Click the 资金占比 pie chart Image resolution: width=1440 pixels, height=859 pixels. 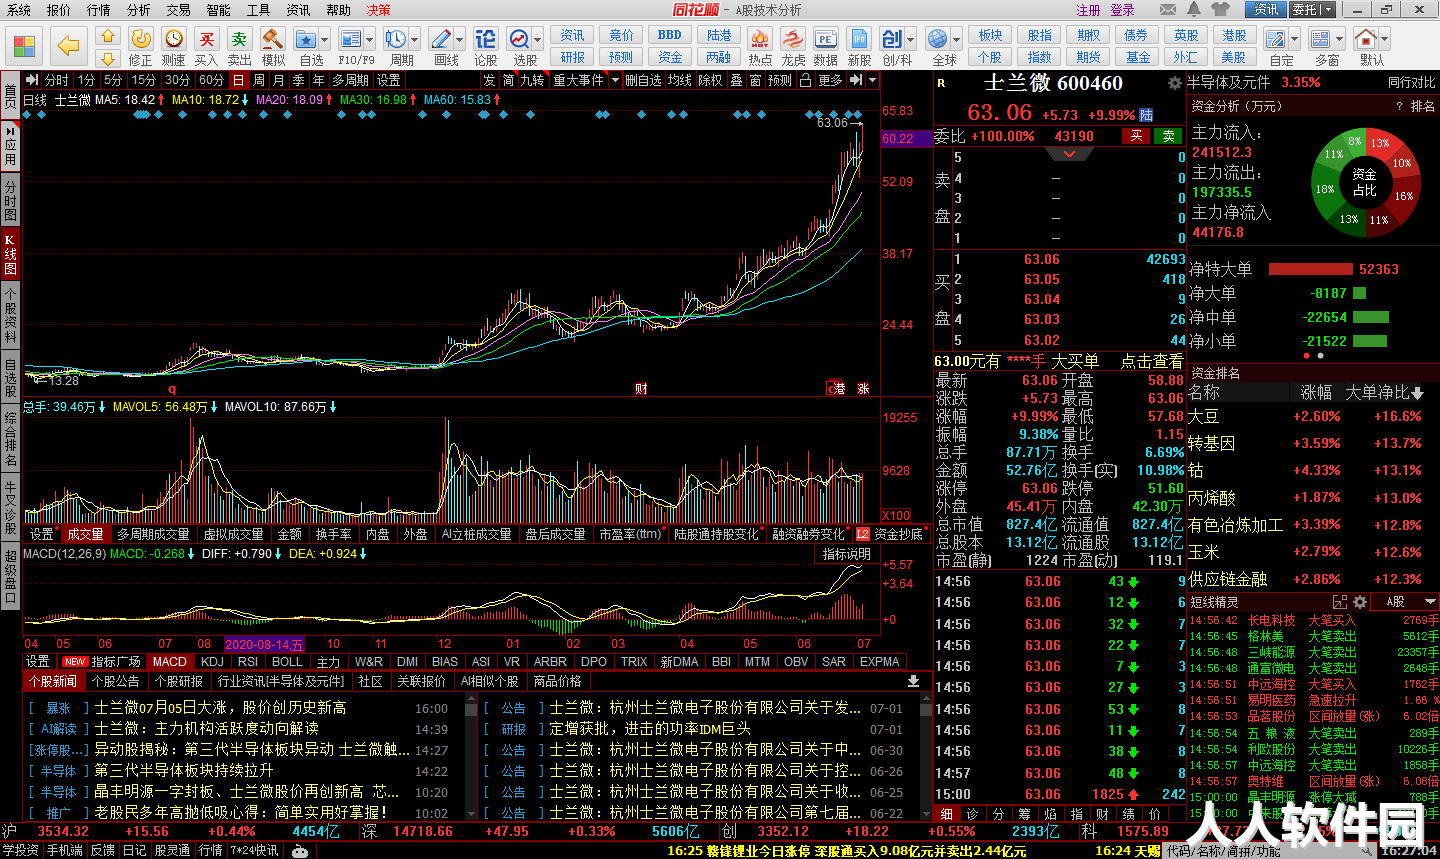1364,182
